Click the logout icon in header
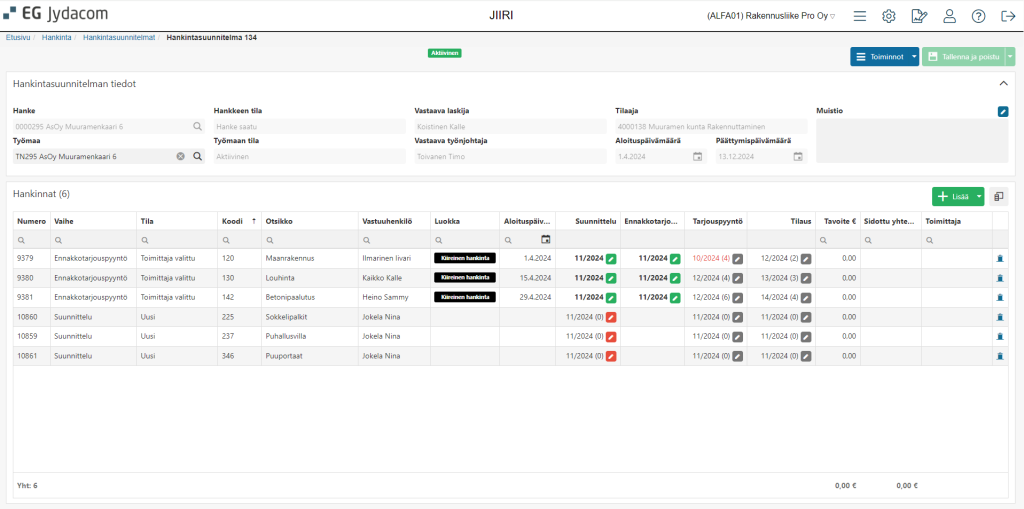This screenshot has height=509, width=1024. (1008, 16)
